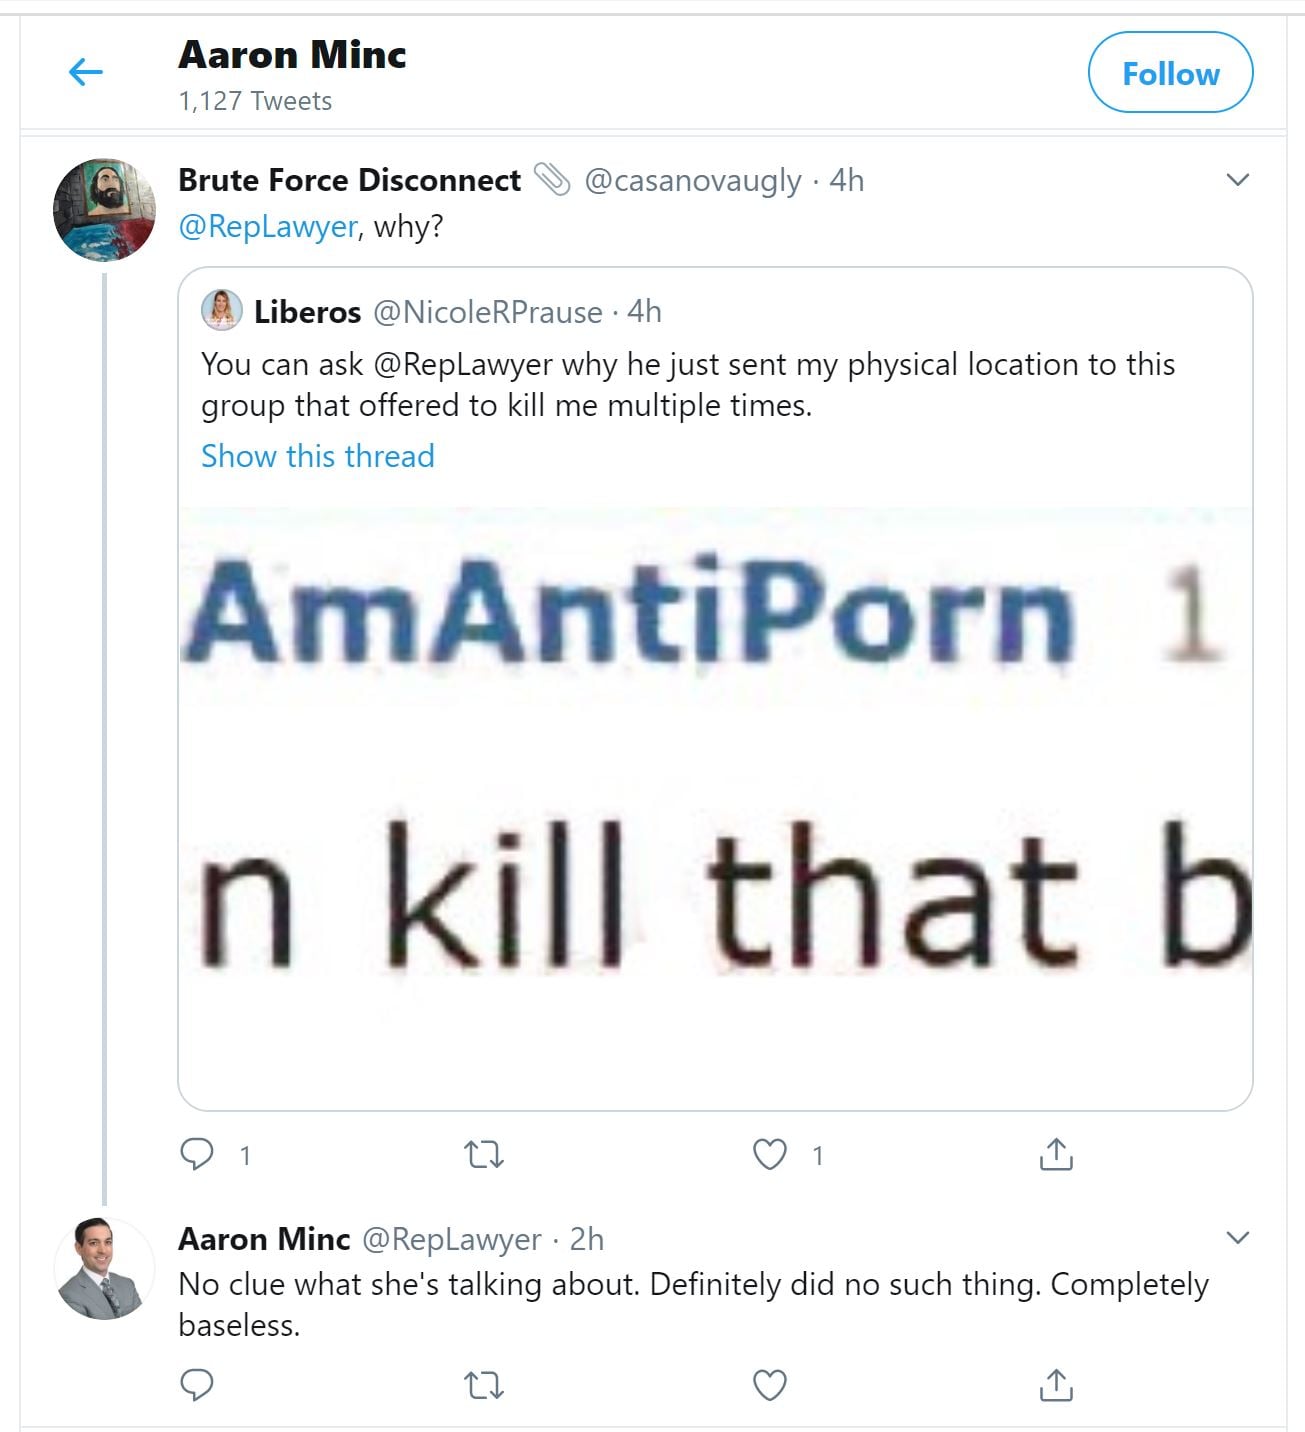Open Aaron Minc's profile avatar
The image size is (1305, 1432).
104,1268
